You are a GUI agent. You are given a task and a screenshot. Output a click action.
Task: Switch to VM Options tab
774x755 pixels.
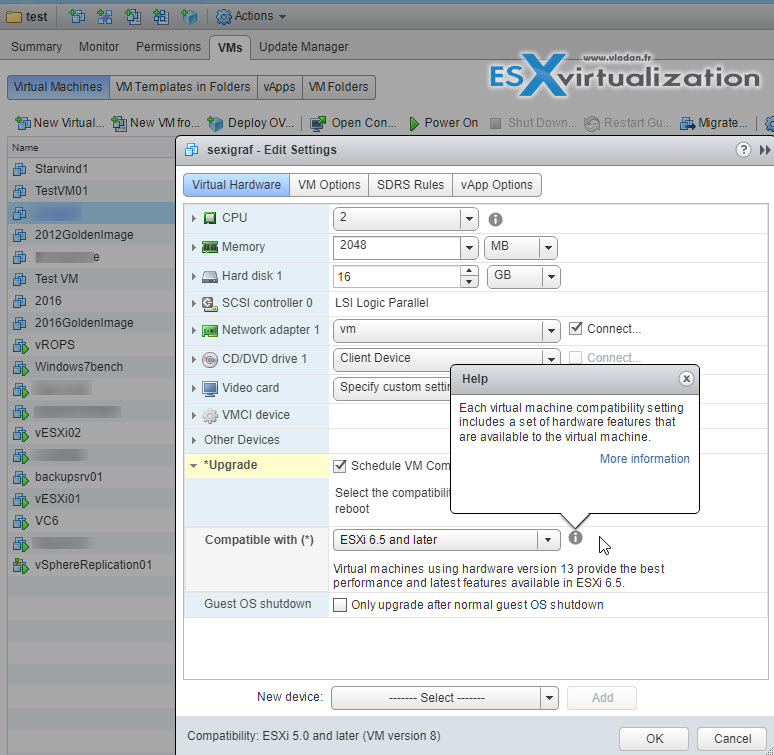(329, 185)
